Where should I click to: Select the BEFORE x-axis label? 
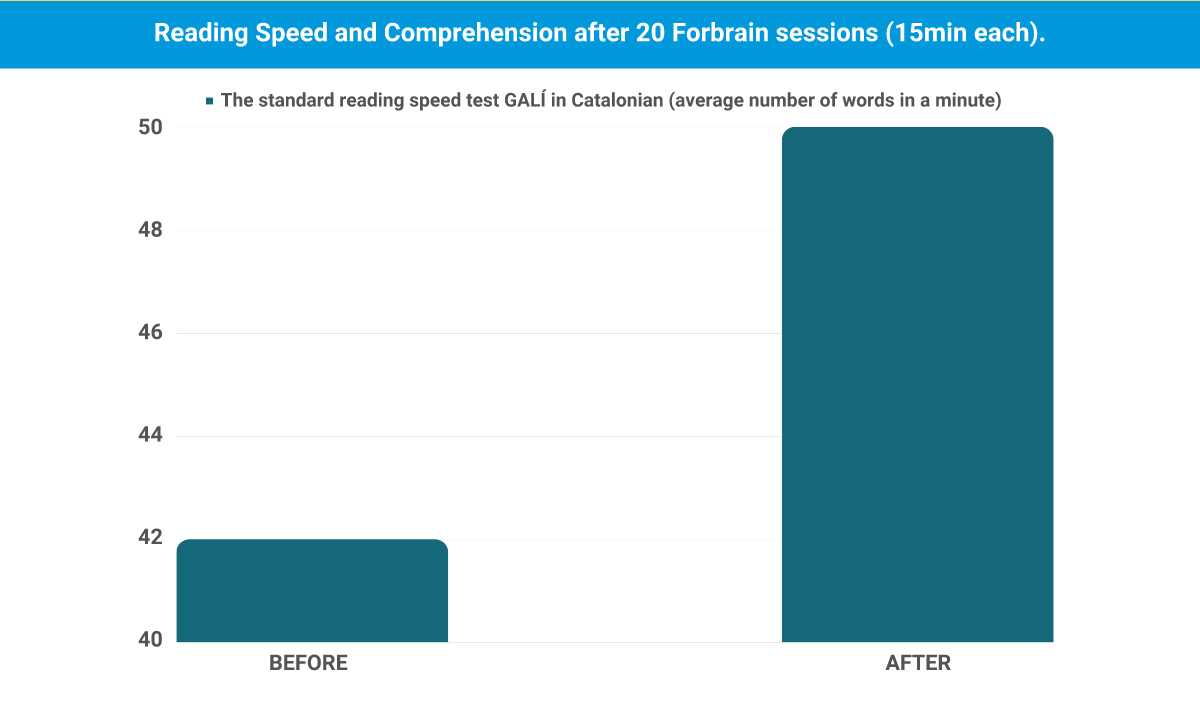coord(308,663)
